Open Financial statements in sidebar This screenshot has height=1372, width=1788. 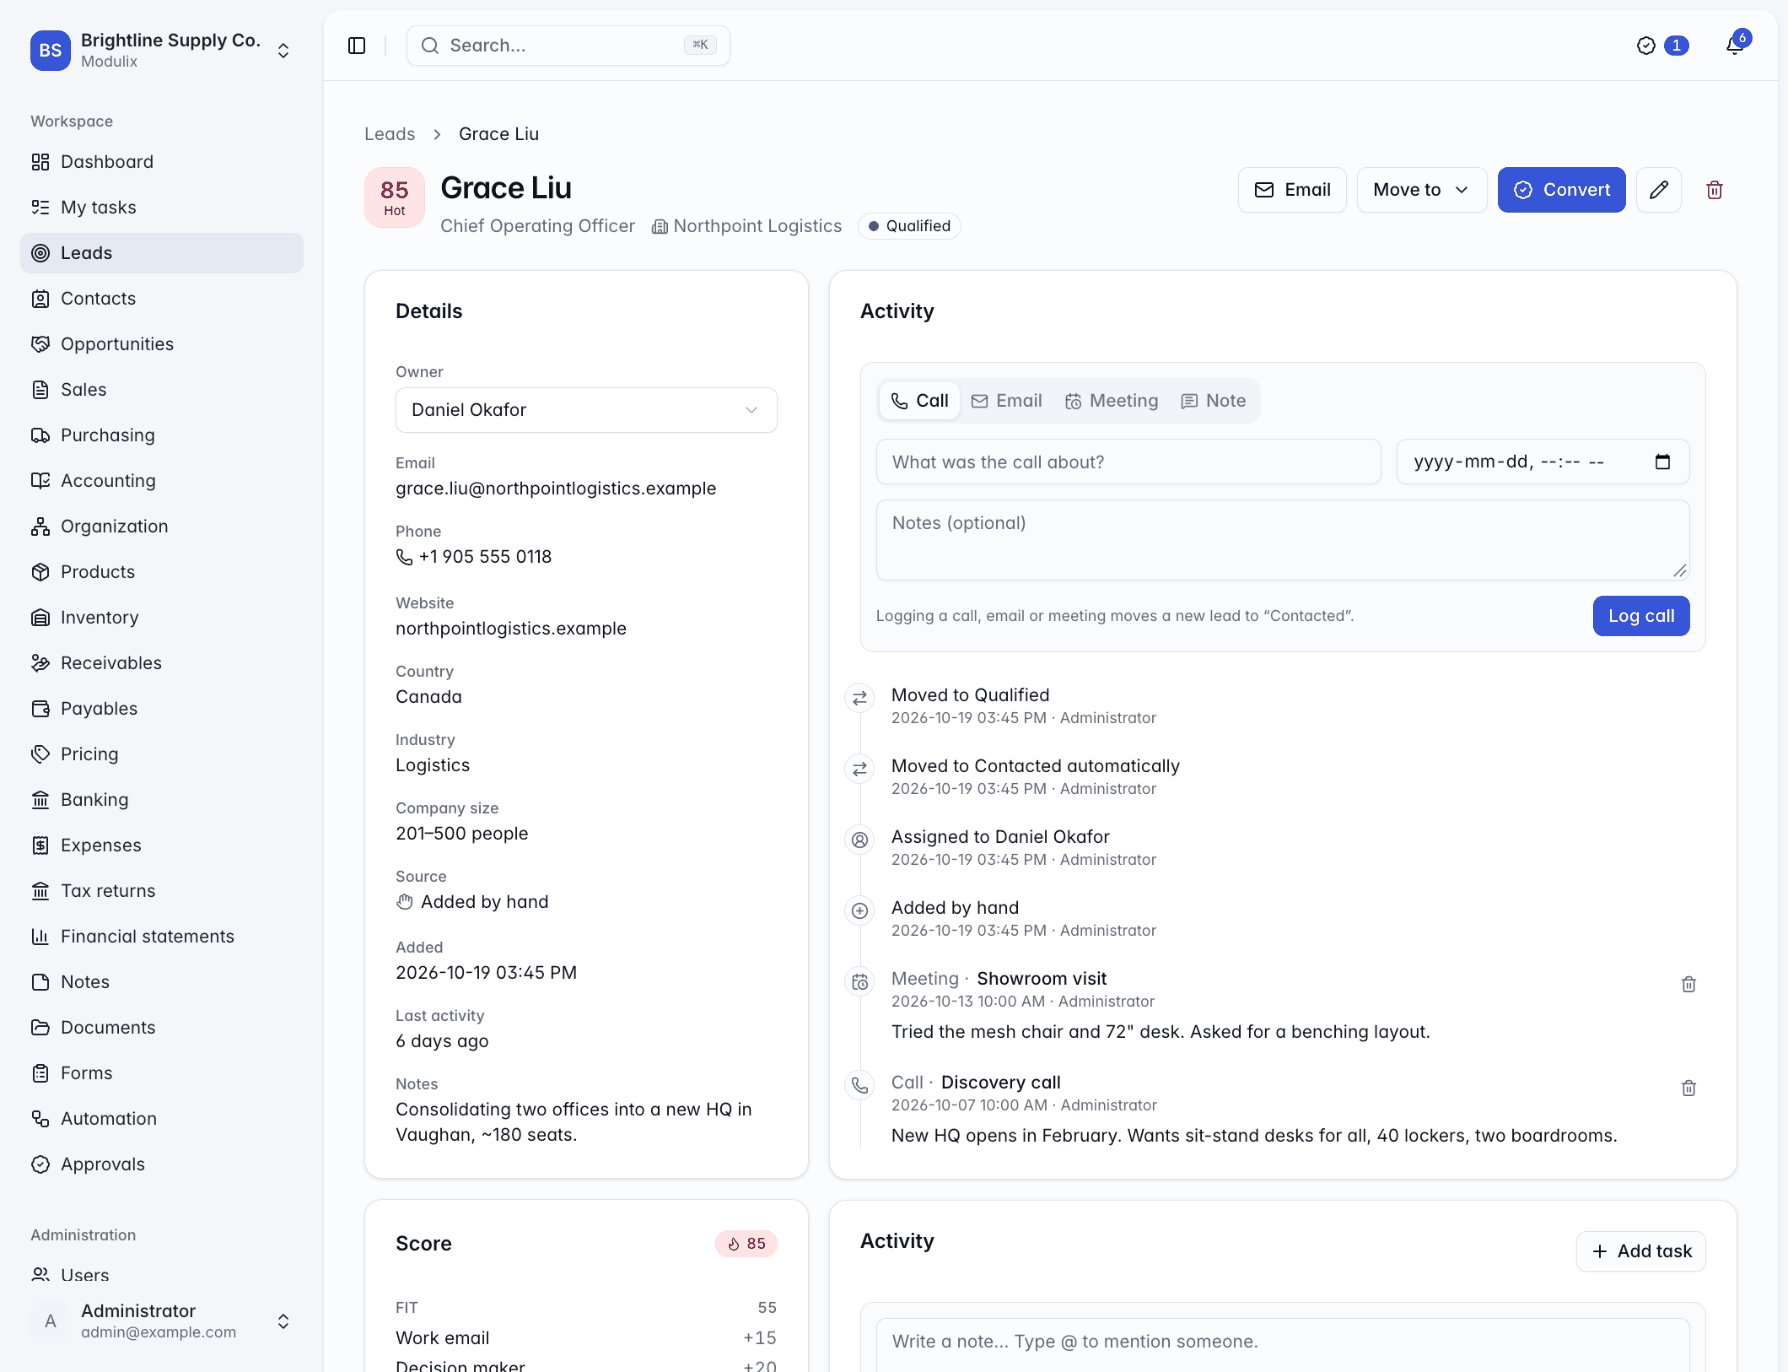tap(162, 936)
